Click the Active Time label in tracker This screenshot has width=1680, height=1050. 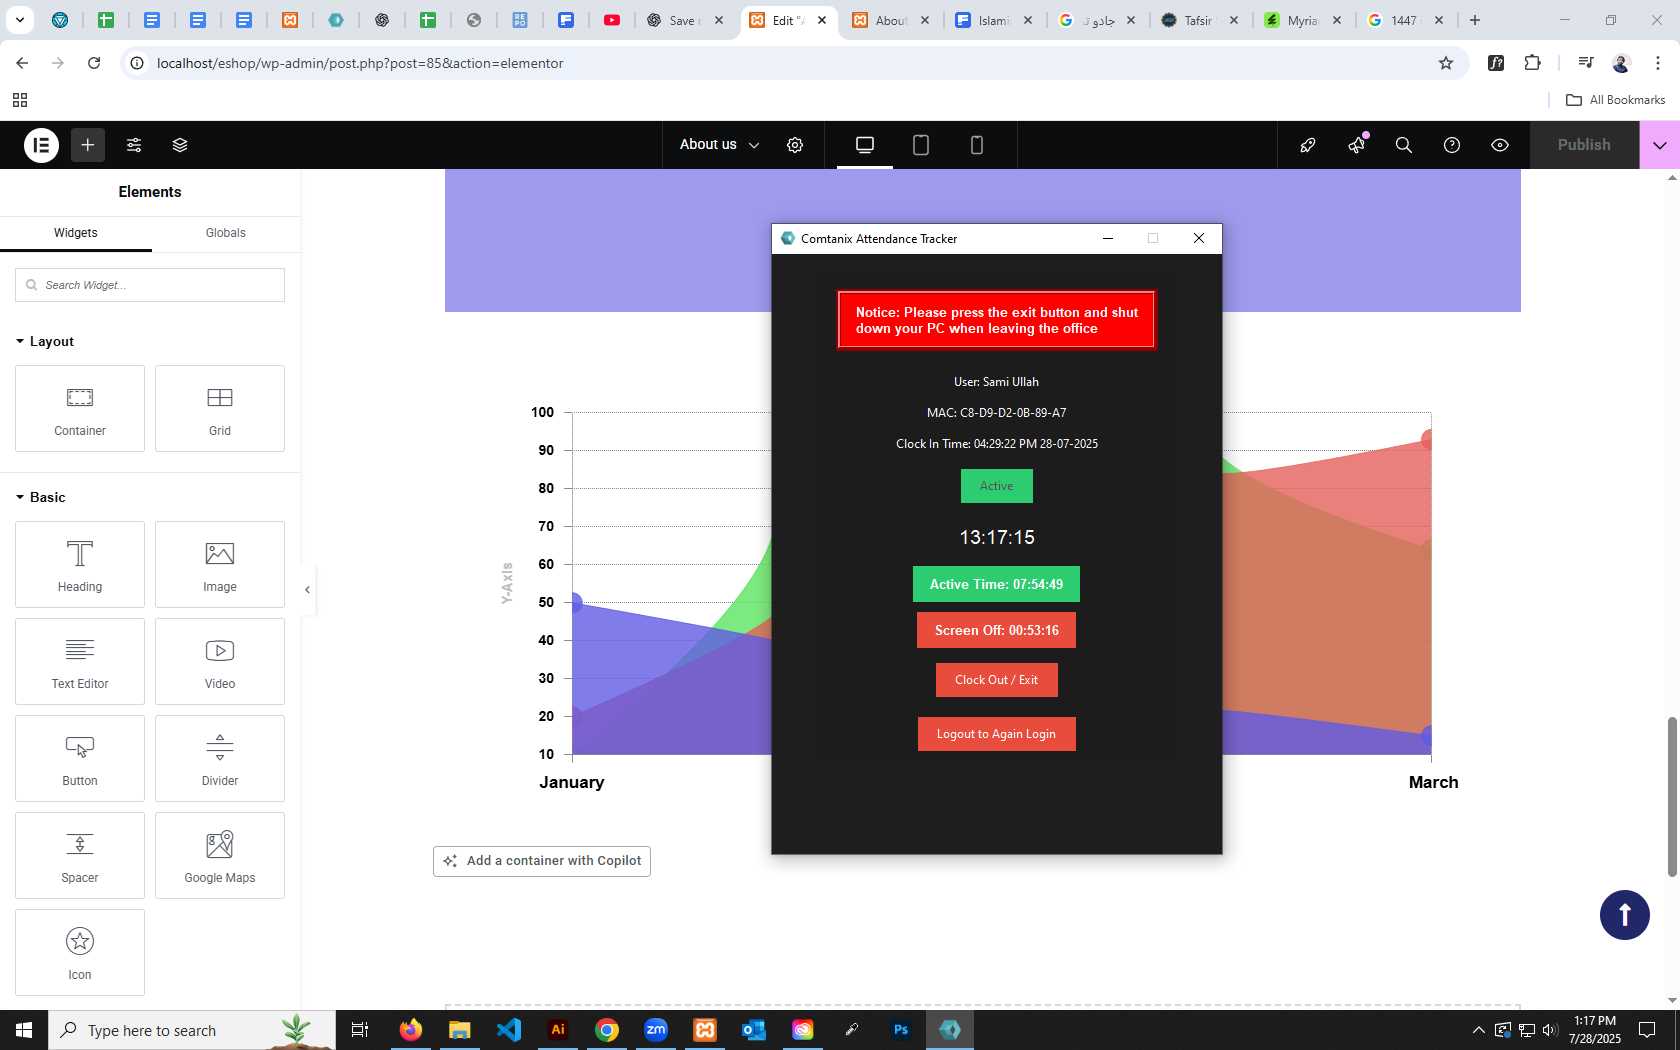tap(997, 584)
